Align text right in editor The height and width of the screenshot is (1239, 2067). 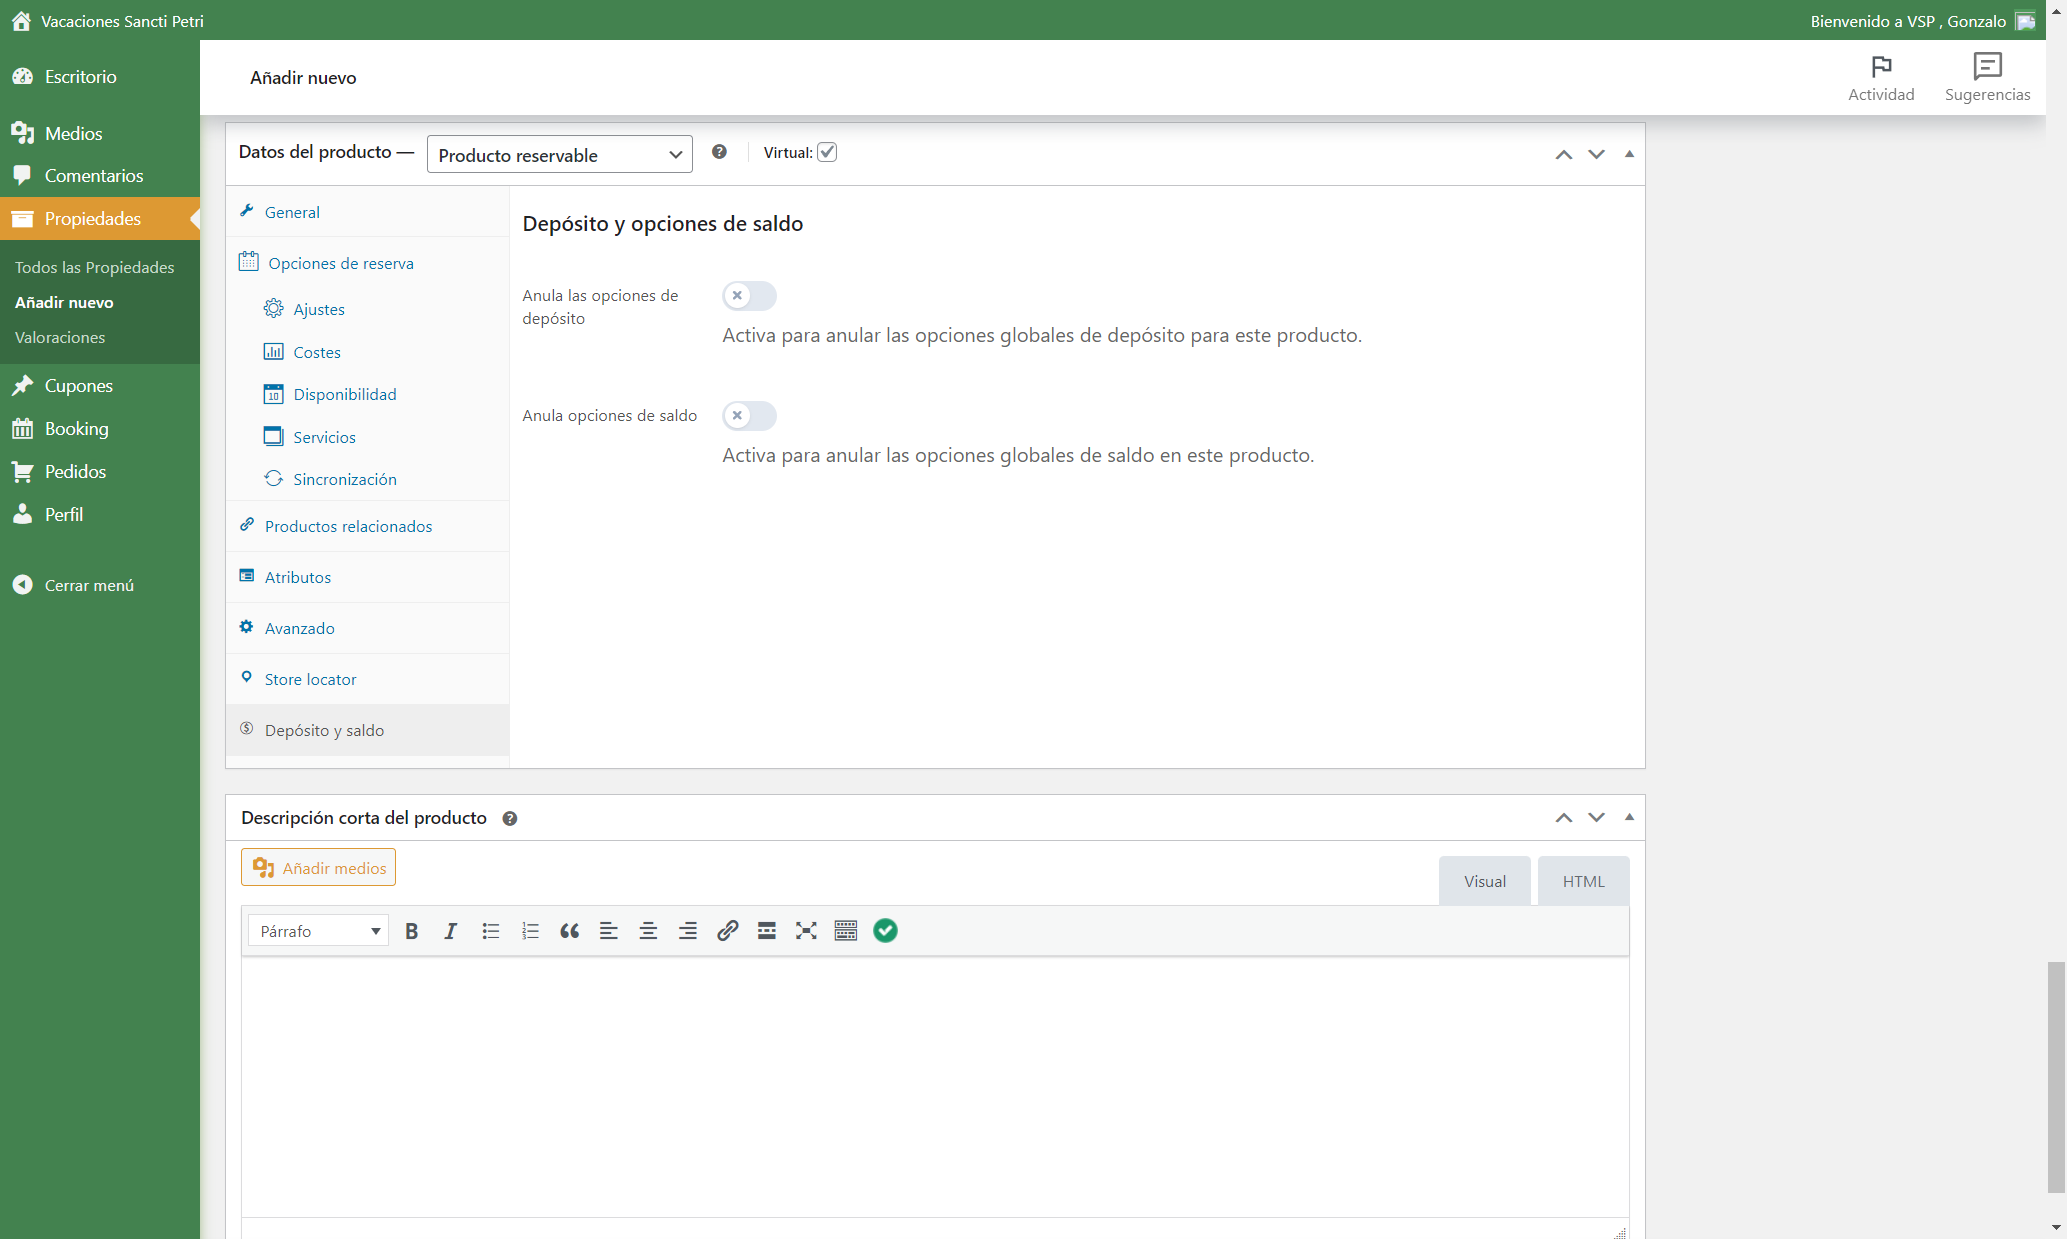click(688, 931)
